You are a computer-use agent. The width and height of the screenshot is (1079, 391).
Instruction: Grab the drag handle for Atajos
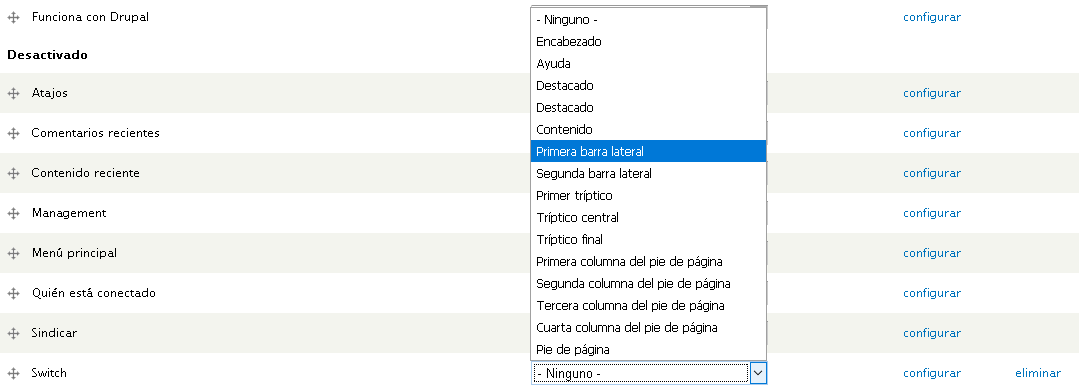click(x=13, y=94)
